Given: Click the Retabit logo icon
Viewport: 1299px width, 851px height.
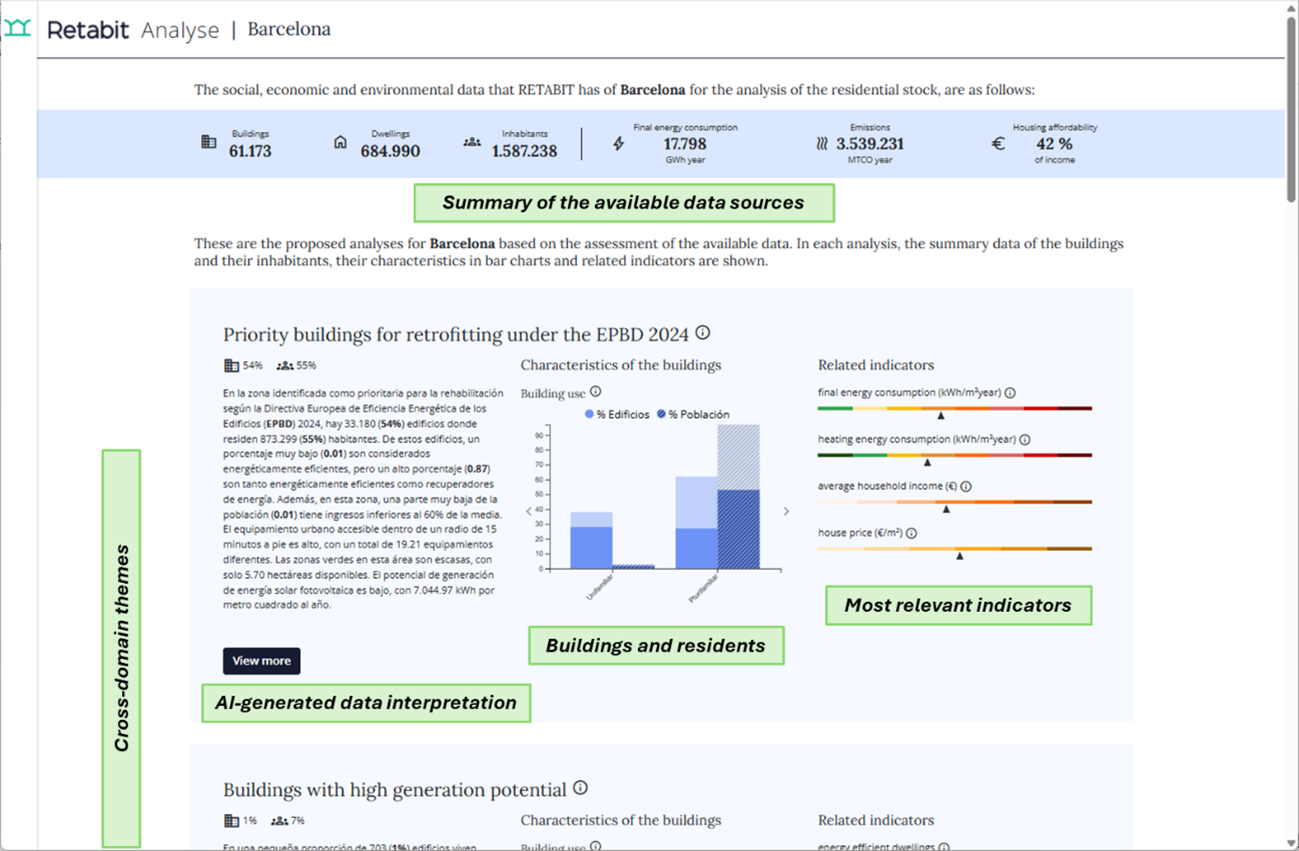Looking at the screenshot, I should point(18,29).
